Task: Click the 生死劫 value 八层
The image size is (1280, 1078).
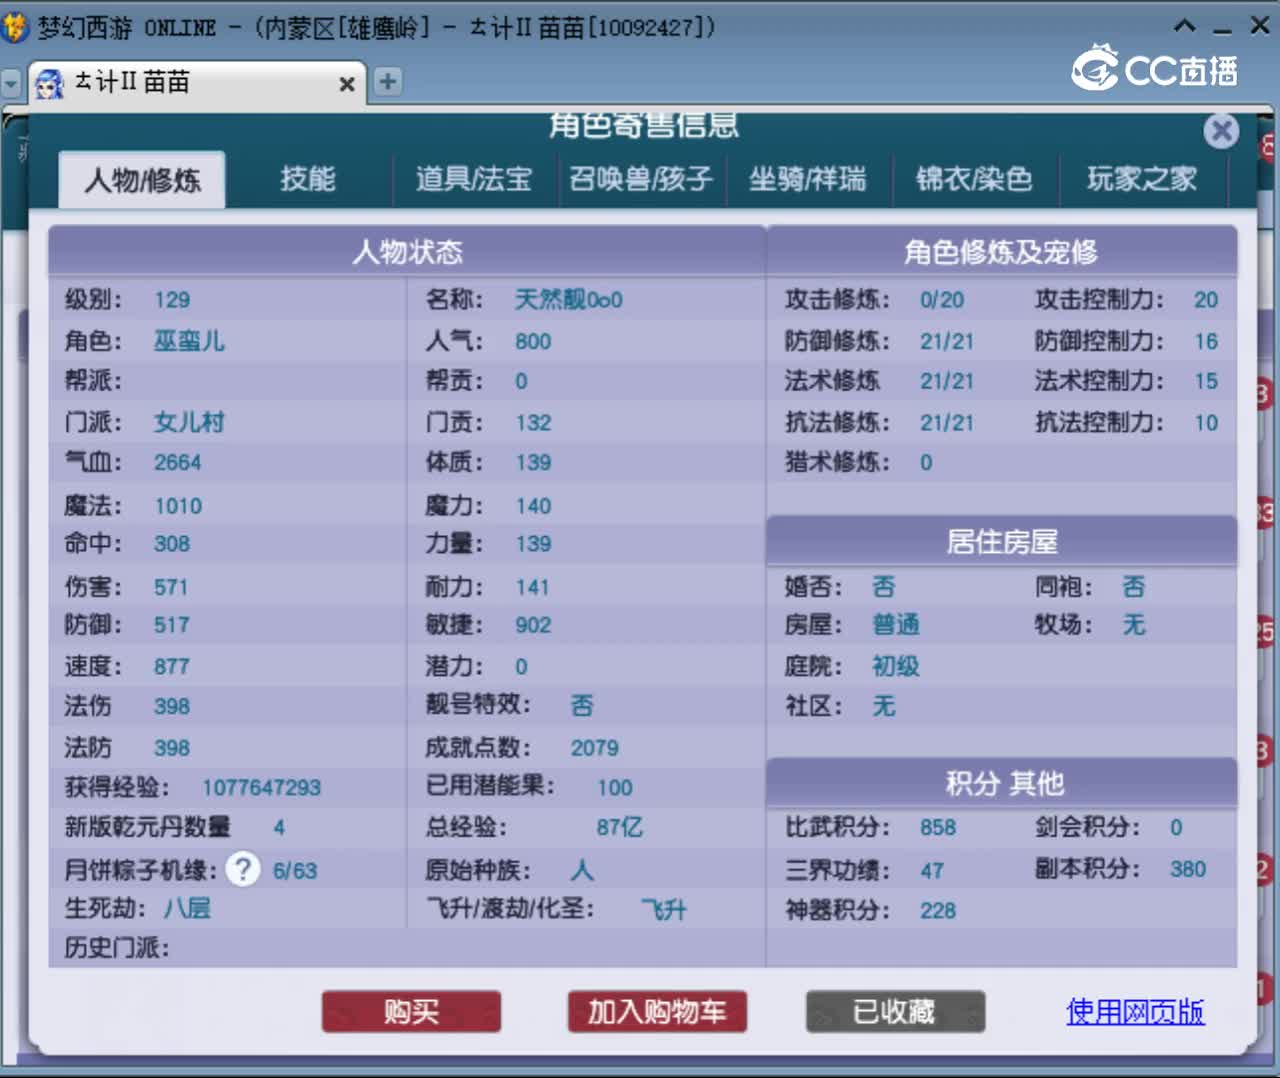Action: 188,909
